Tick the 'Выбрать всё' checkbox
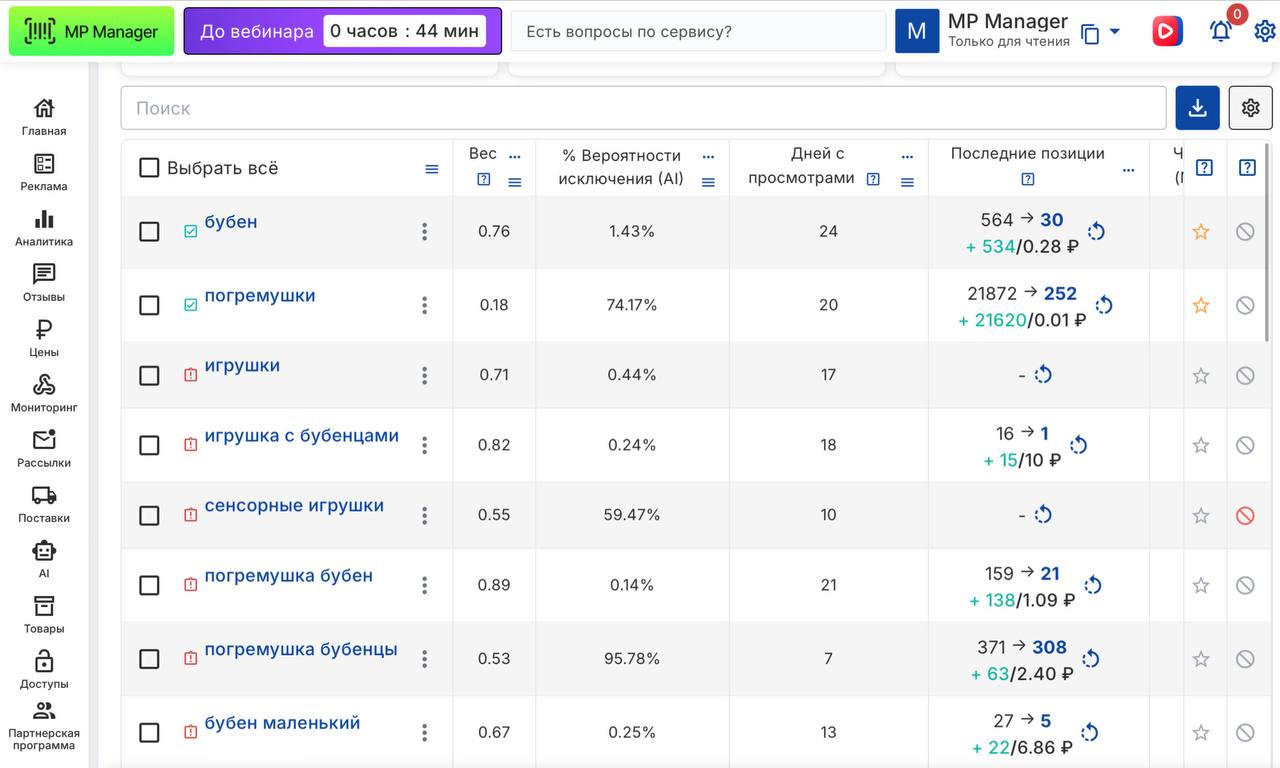Viewport: 1280px width, 768px height. (x=149, y=168)
